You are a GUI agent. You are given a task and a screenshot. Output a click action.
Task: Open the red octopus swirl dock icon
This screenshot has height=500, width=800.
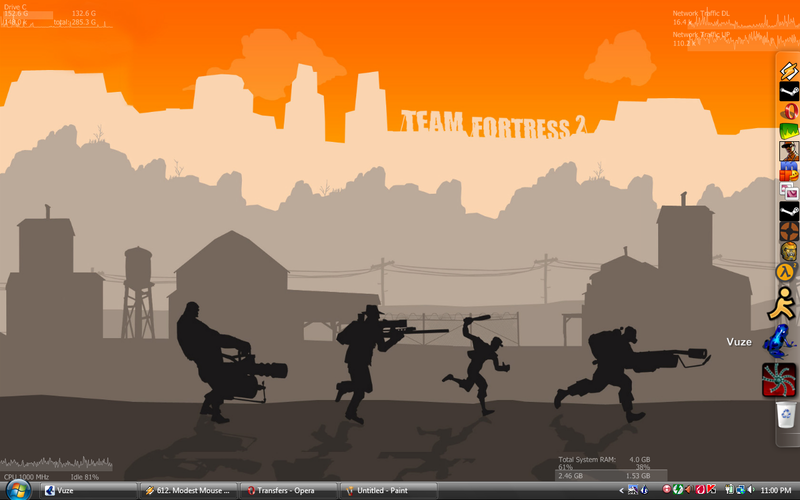[779, 380]
